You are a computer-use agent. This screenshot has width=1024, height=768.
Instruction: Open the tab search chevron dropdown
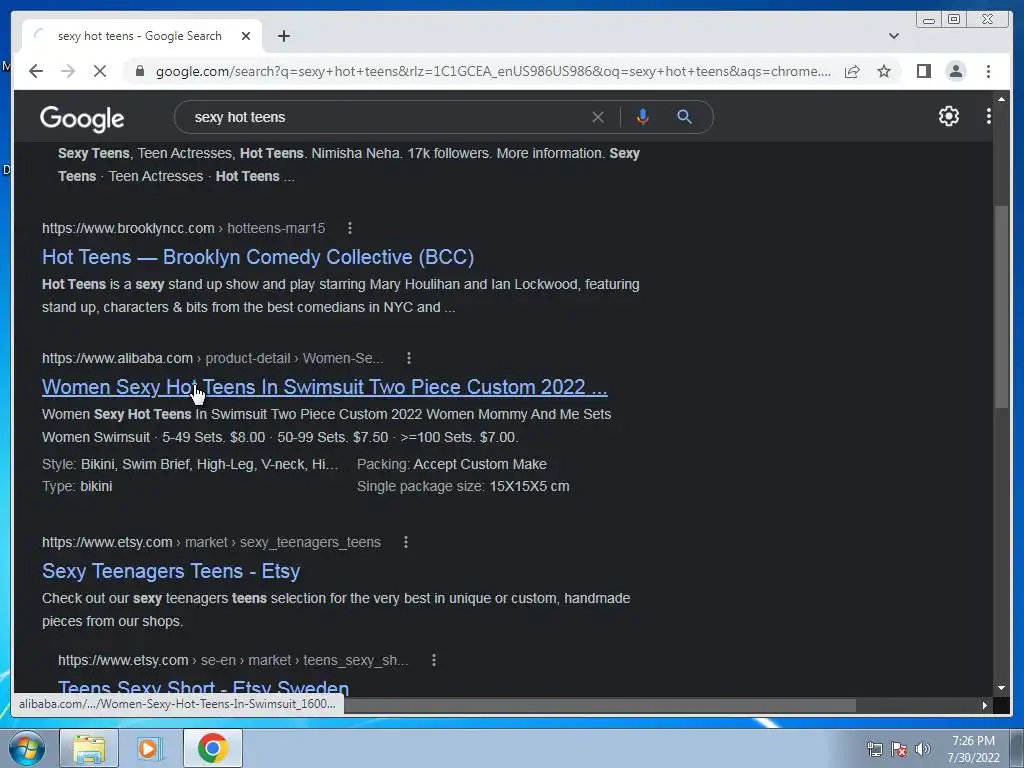pos(893,36)
